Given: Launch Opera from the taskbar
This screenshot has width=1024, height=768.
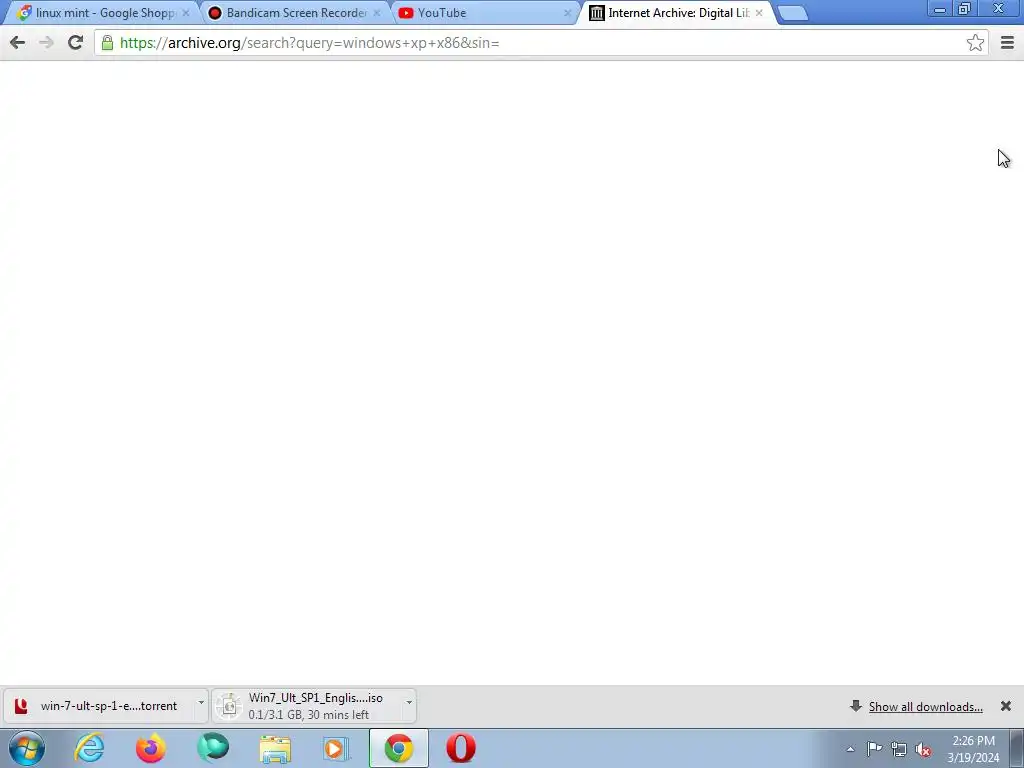Looking at the screenshot, I should pyautogui.click(x=460, y=748).
